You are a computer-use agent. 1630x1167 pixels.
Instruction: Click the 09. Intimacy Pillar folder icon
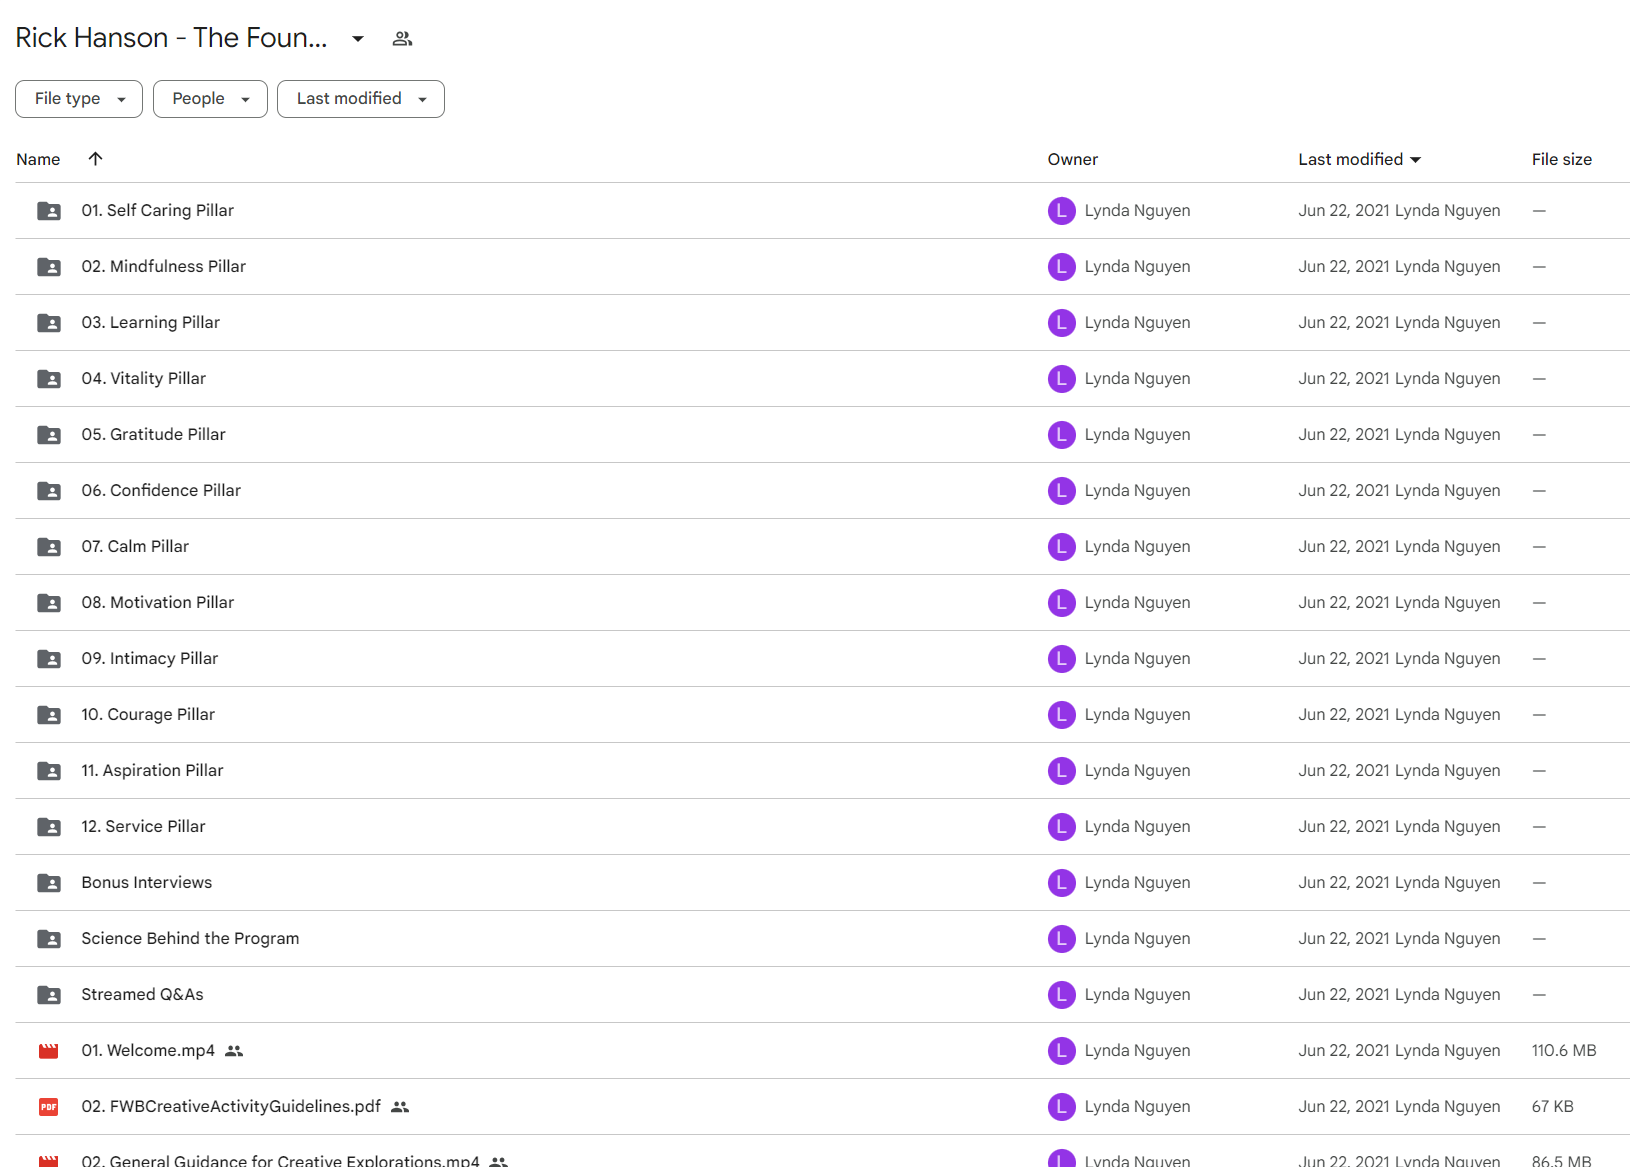coord(49,659)
